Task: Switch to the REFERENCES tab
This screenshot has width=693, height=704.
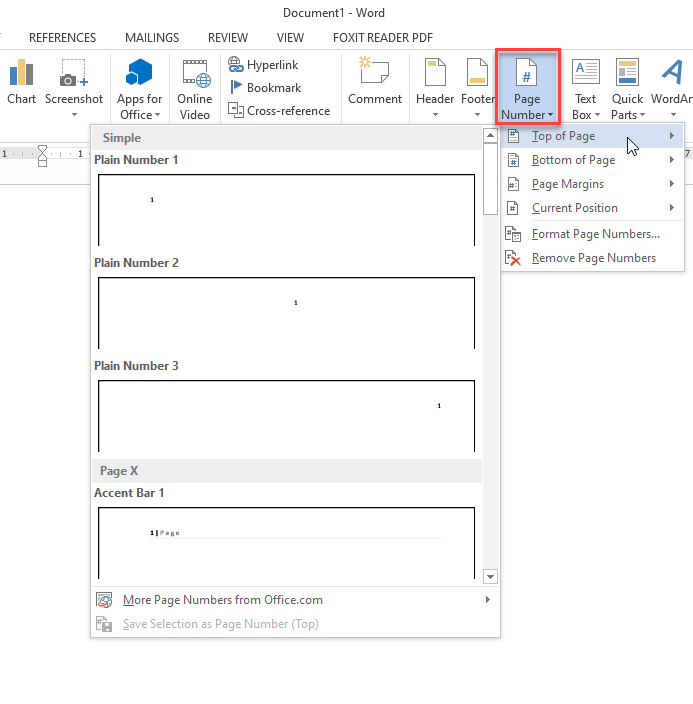Action: (63, 38)
